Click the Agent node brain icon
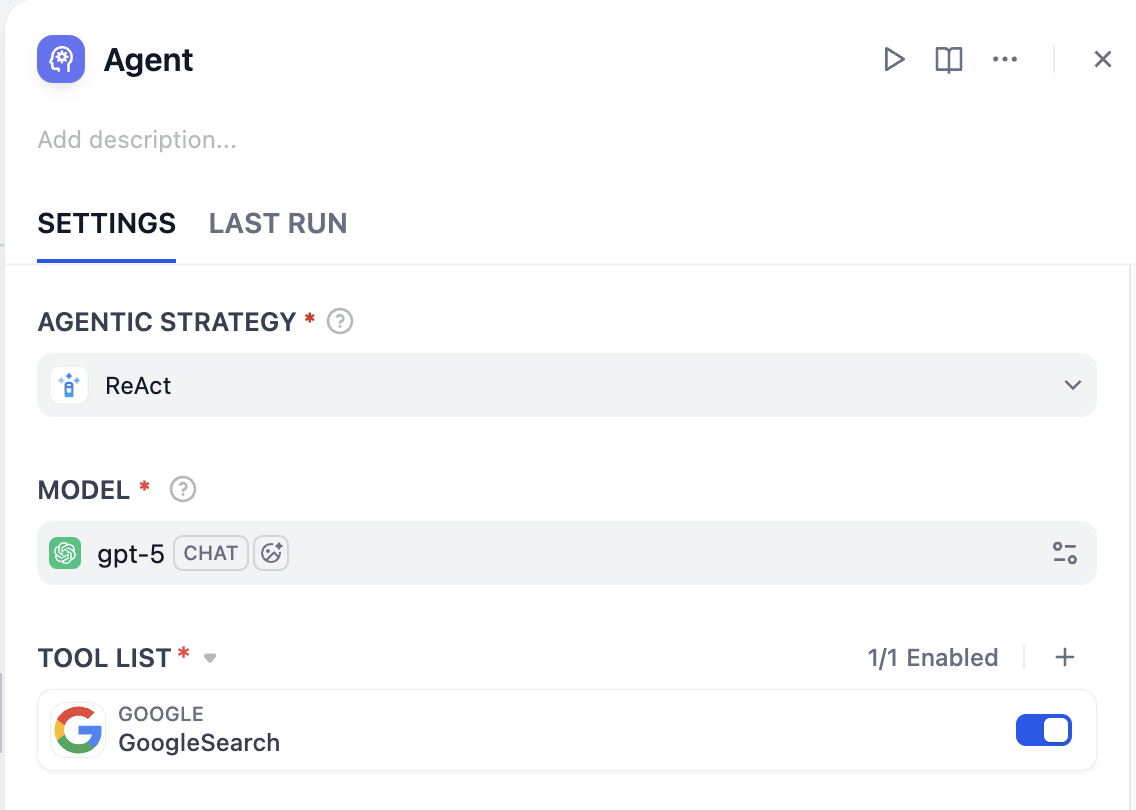Viewport: 1136px width, 810px height. 61,60
